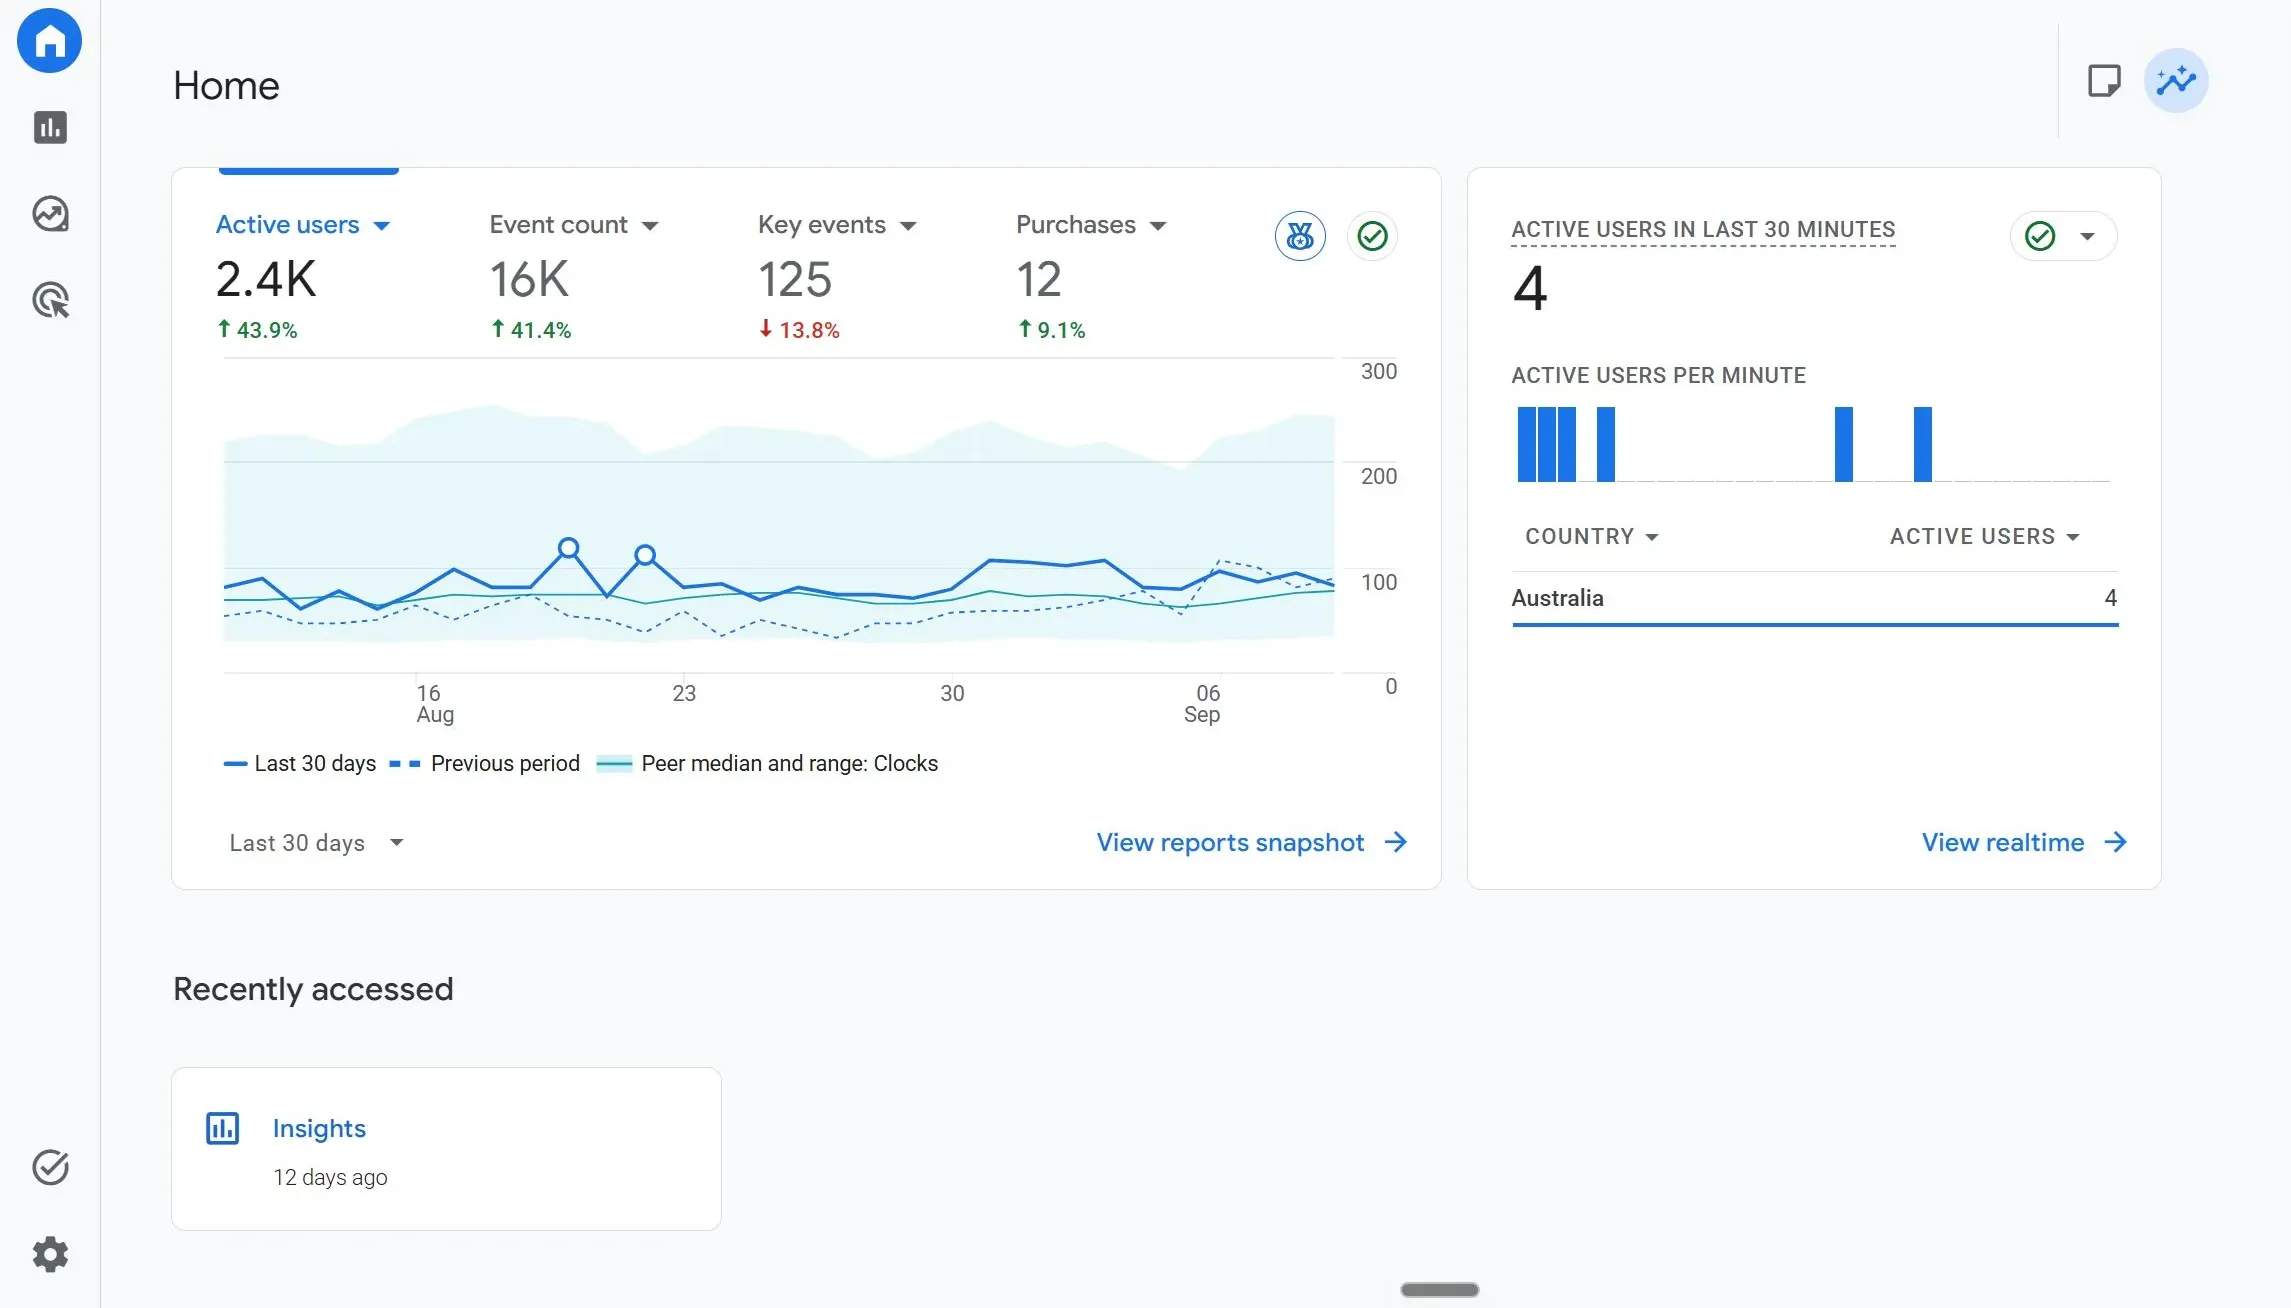The width and height of the screenshot is (2291, 1308).
Task: Click the Last 30 days legend entry
Action: coord(300,764)
